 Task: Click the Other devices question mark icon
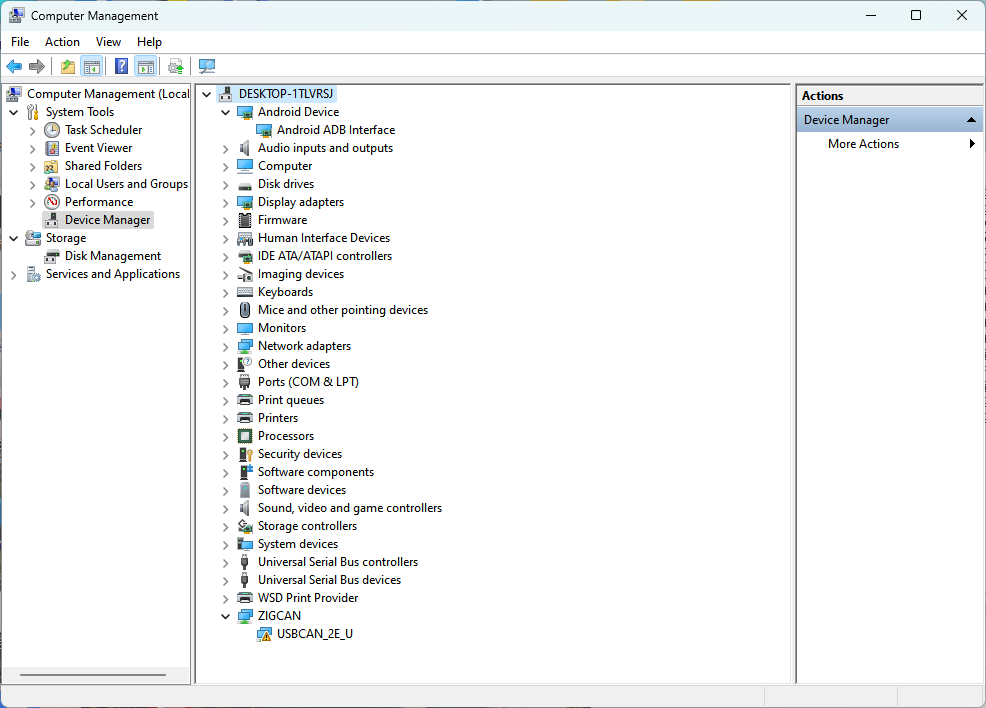(x=245, y=364)
